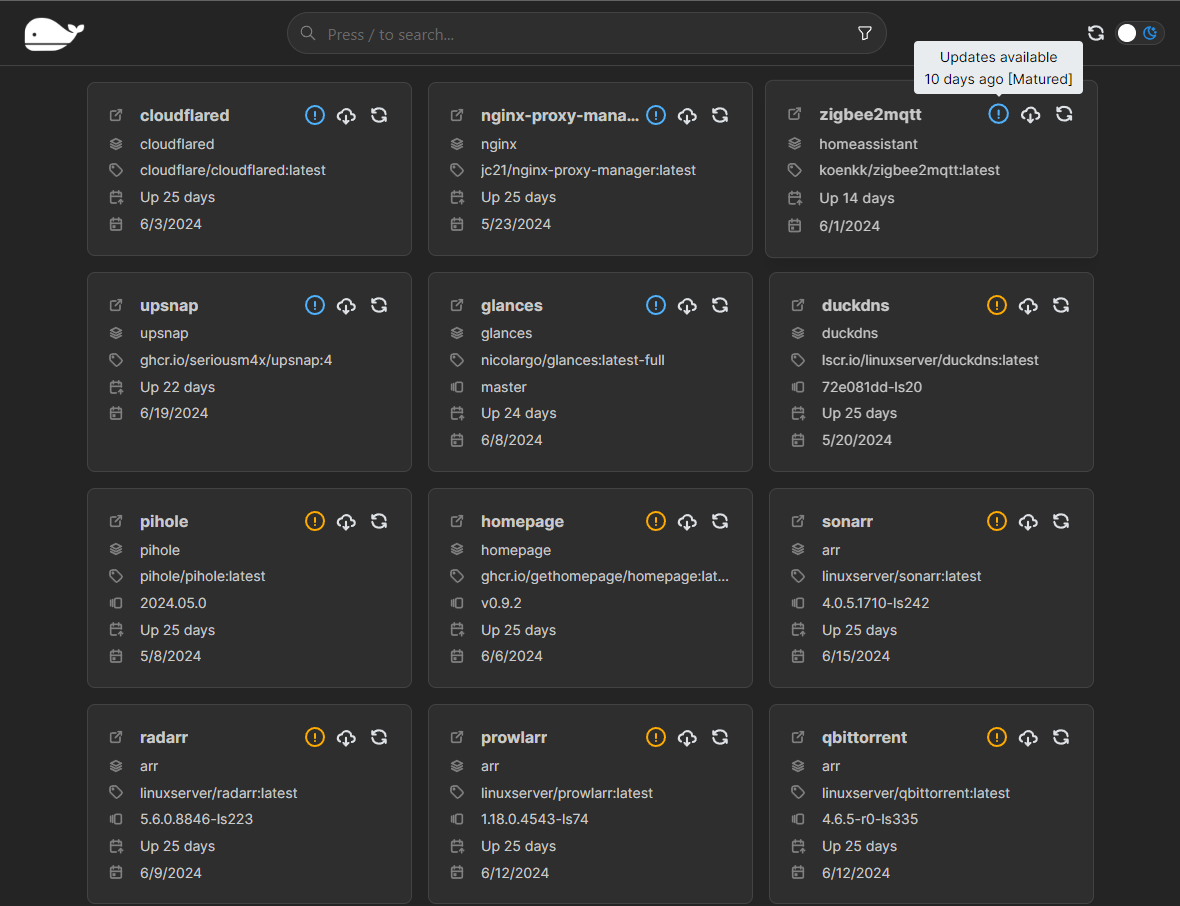Refresh the zigbee2mqtt container

pos(1063,114)
